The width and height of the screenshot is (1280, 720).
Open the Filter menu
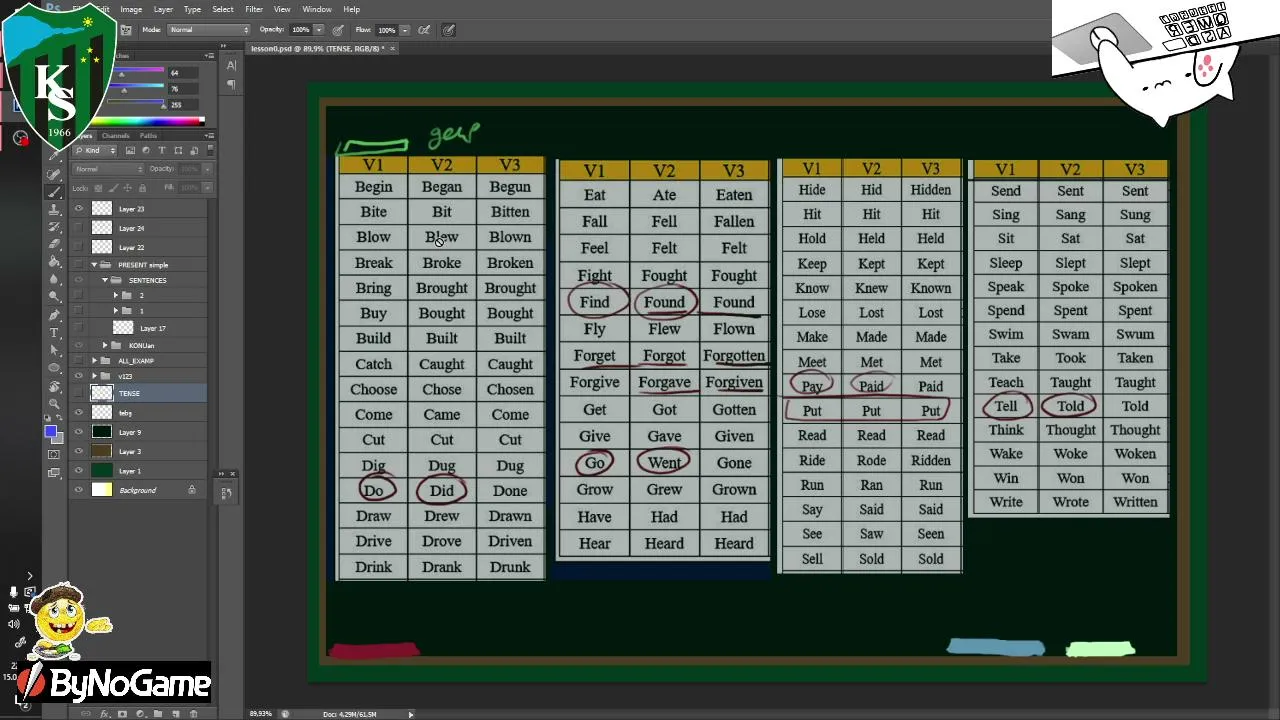pos(254,9)
